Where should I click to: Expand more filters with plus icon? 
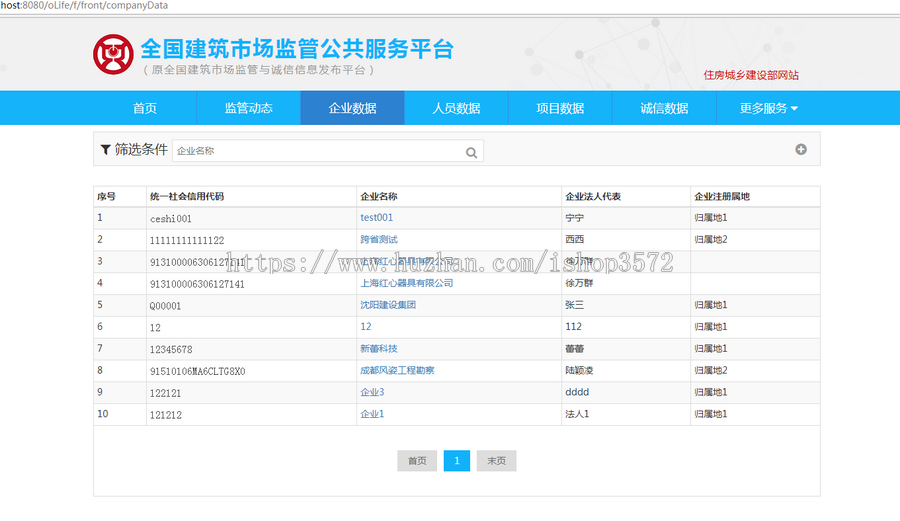pos(801,150)
